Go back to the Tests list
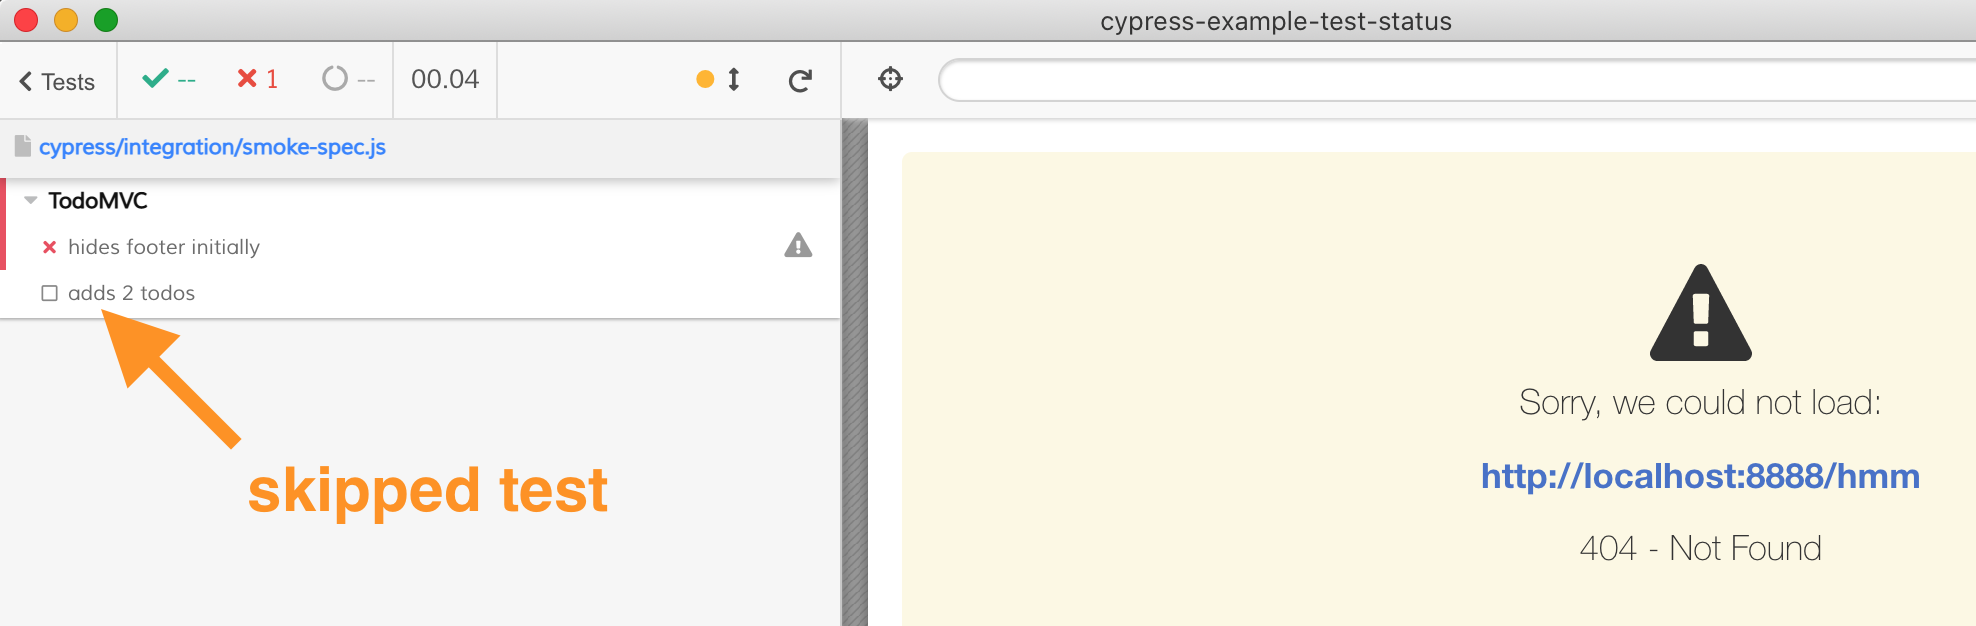1976x626 pixels. point(57,82)
